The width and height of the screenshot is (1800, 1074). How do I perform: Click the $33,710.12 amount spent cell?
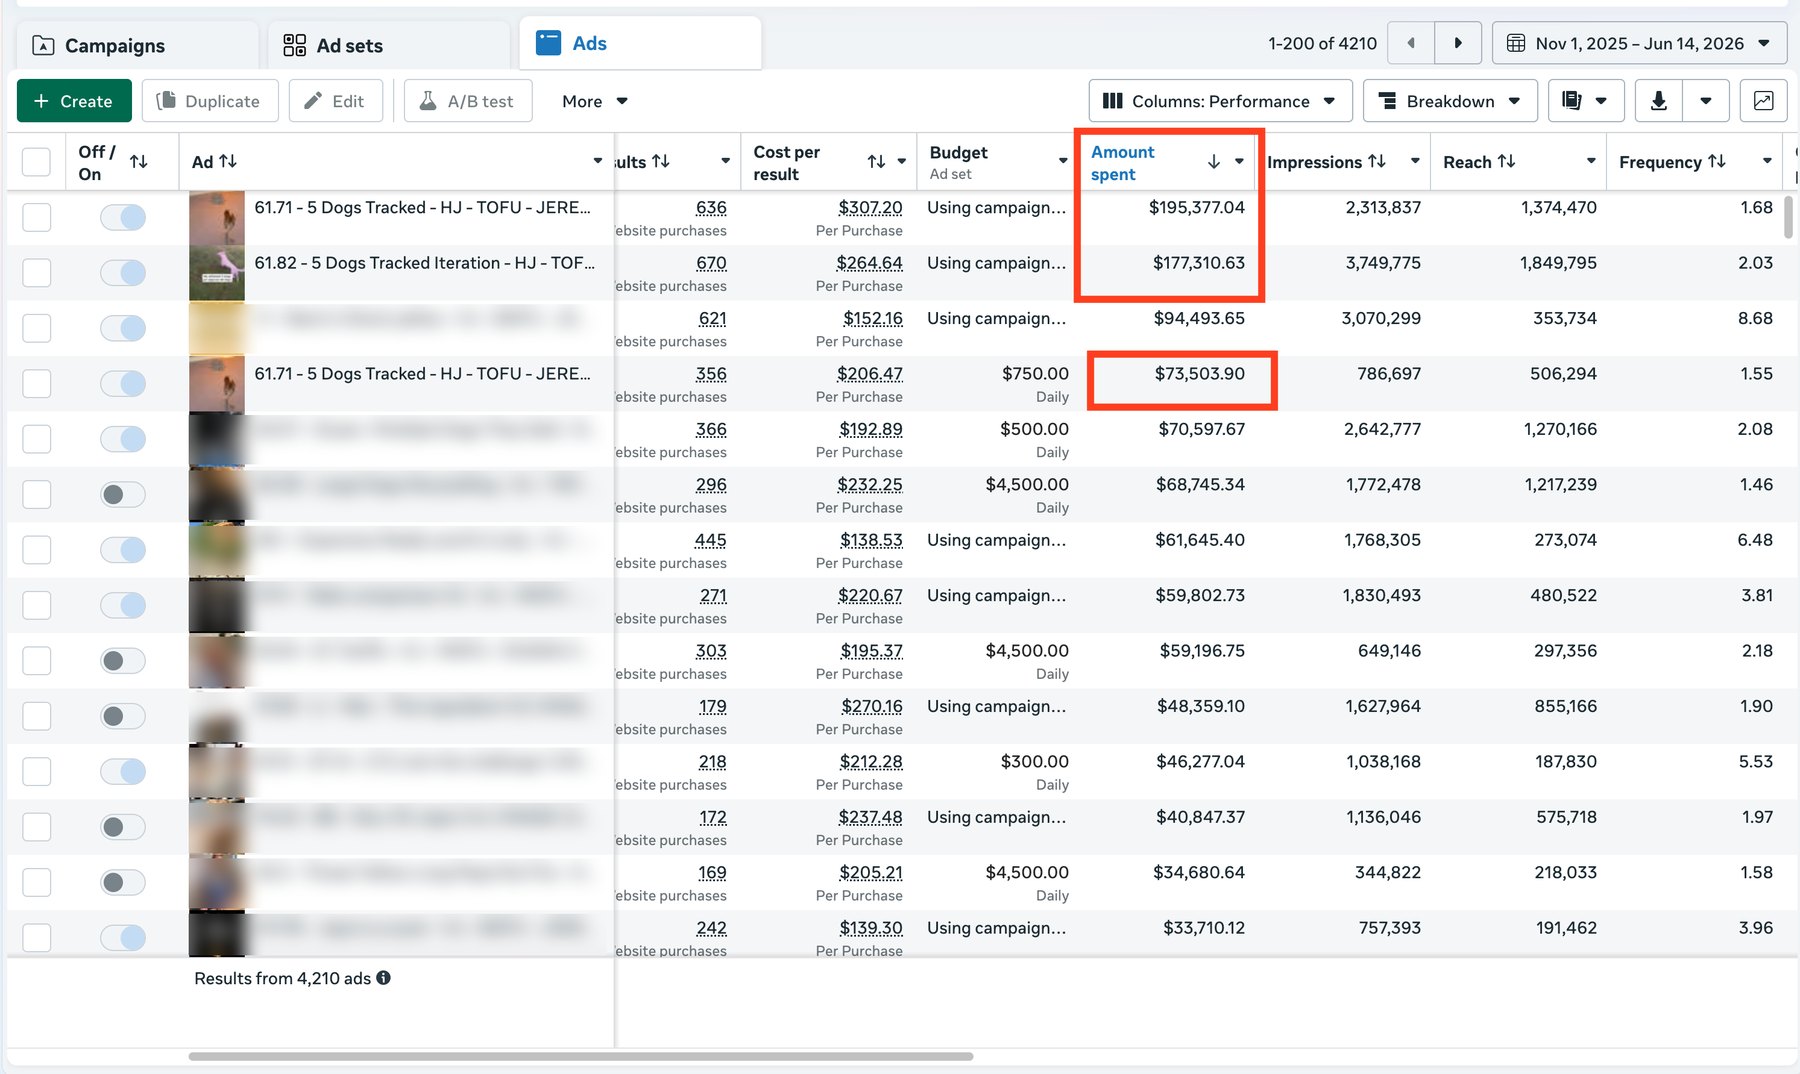1204,928
